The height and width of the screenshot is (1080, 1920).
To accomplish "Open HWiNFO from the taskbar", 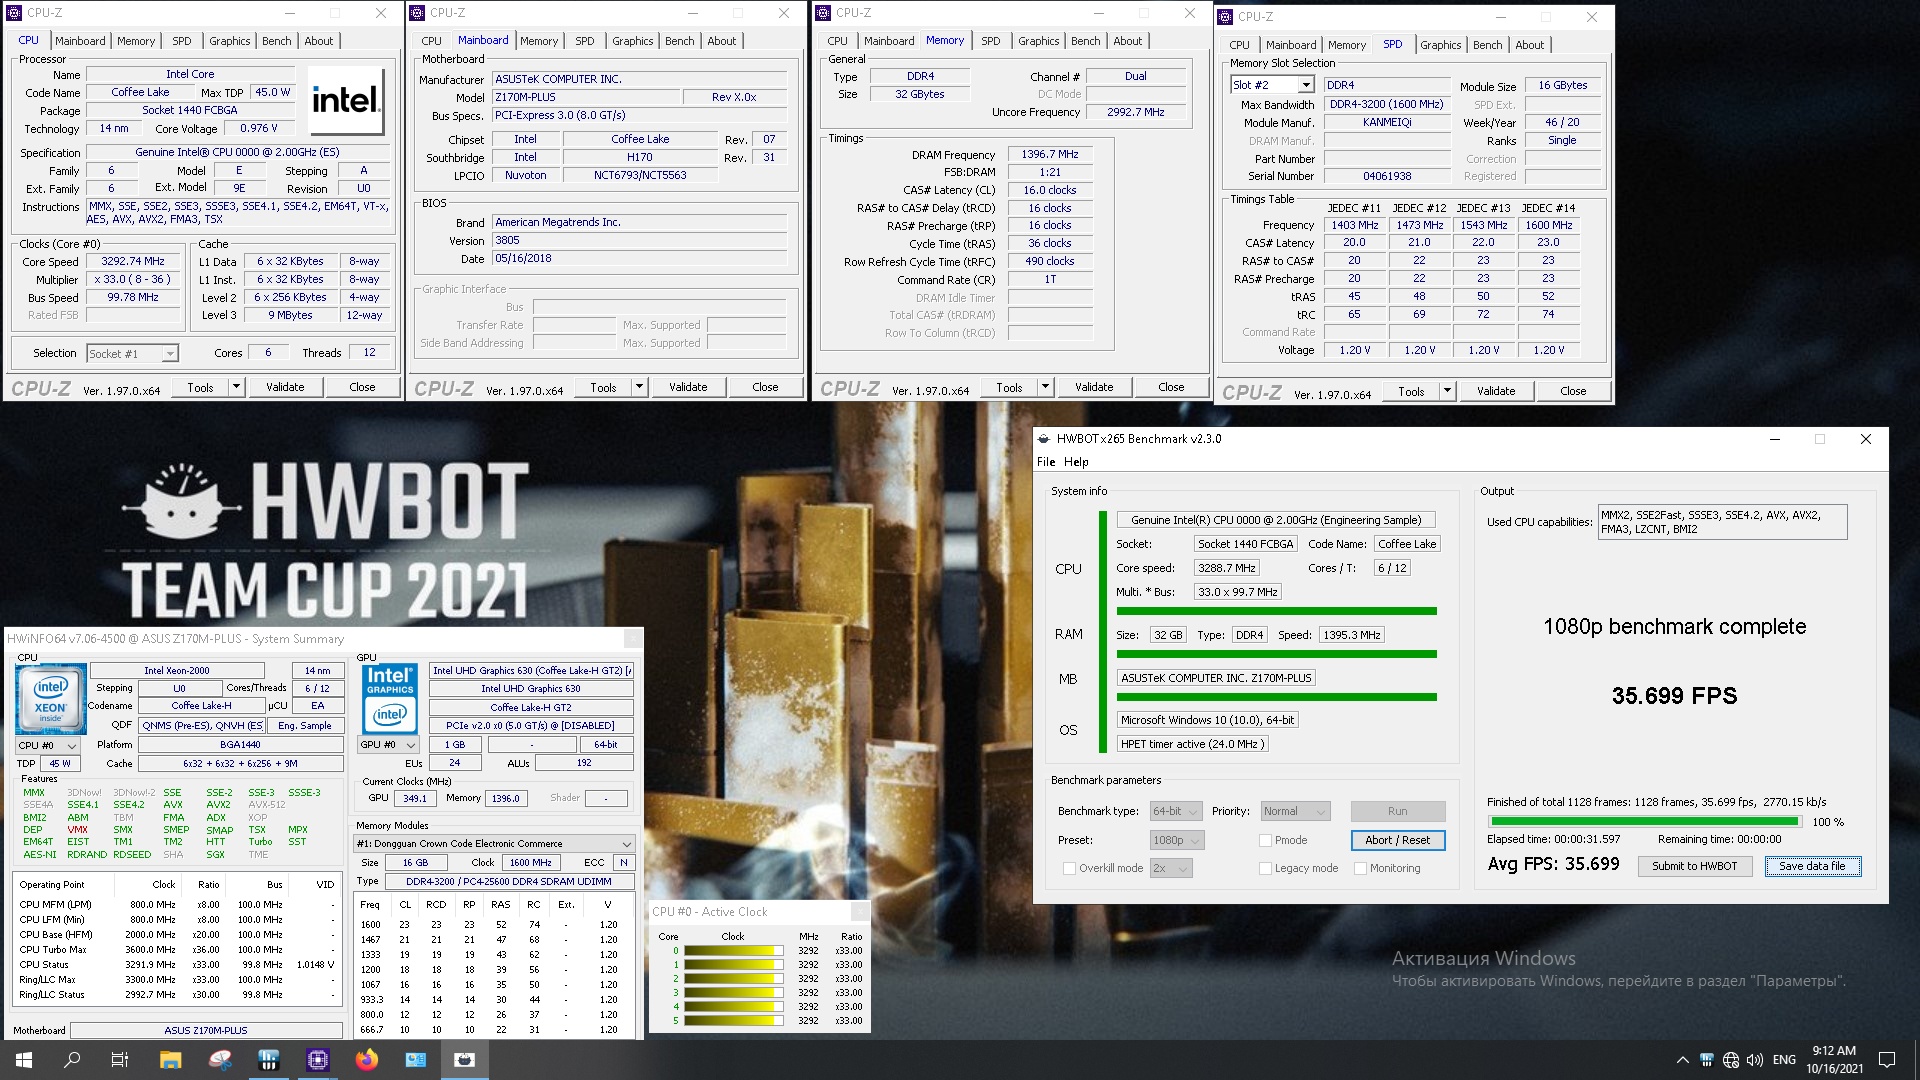I will point(268,1060).
